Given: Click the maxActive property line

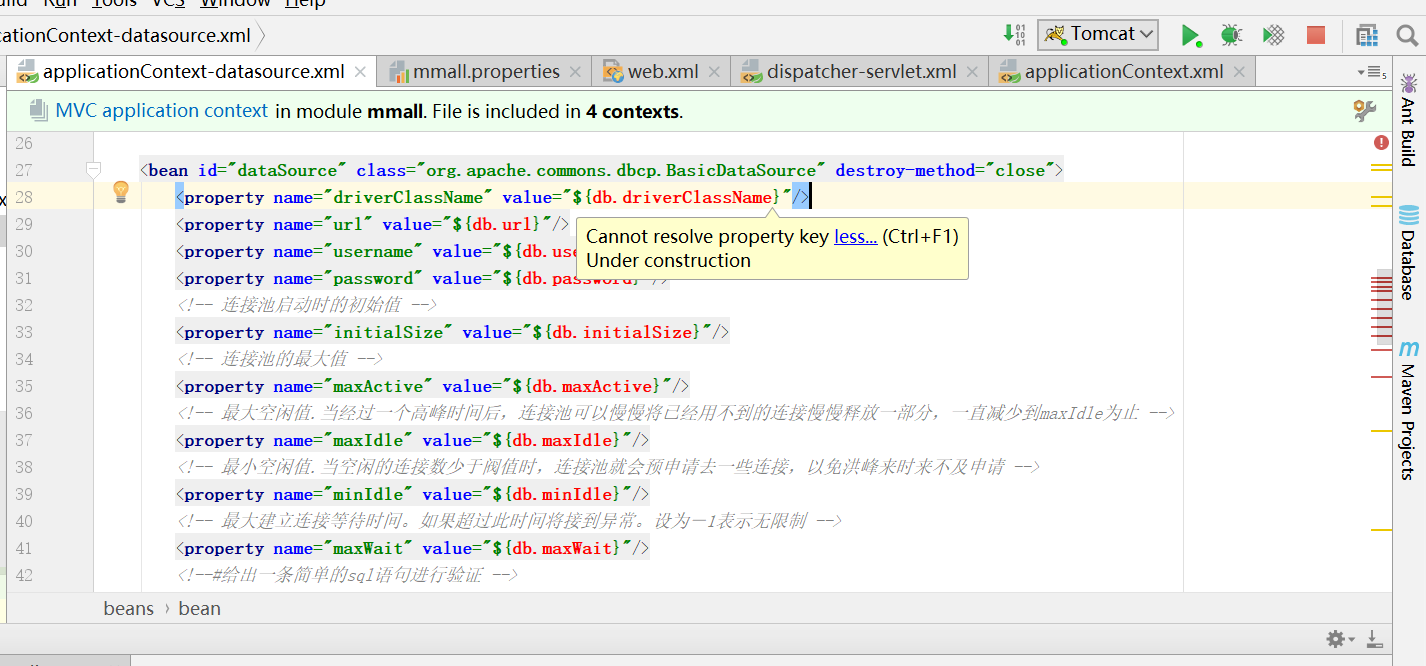Looking at the screenshot, I should [x=433, y=386].
